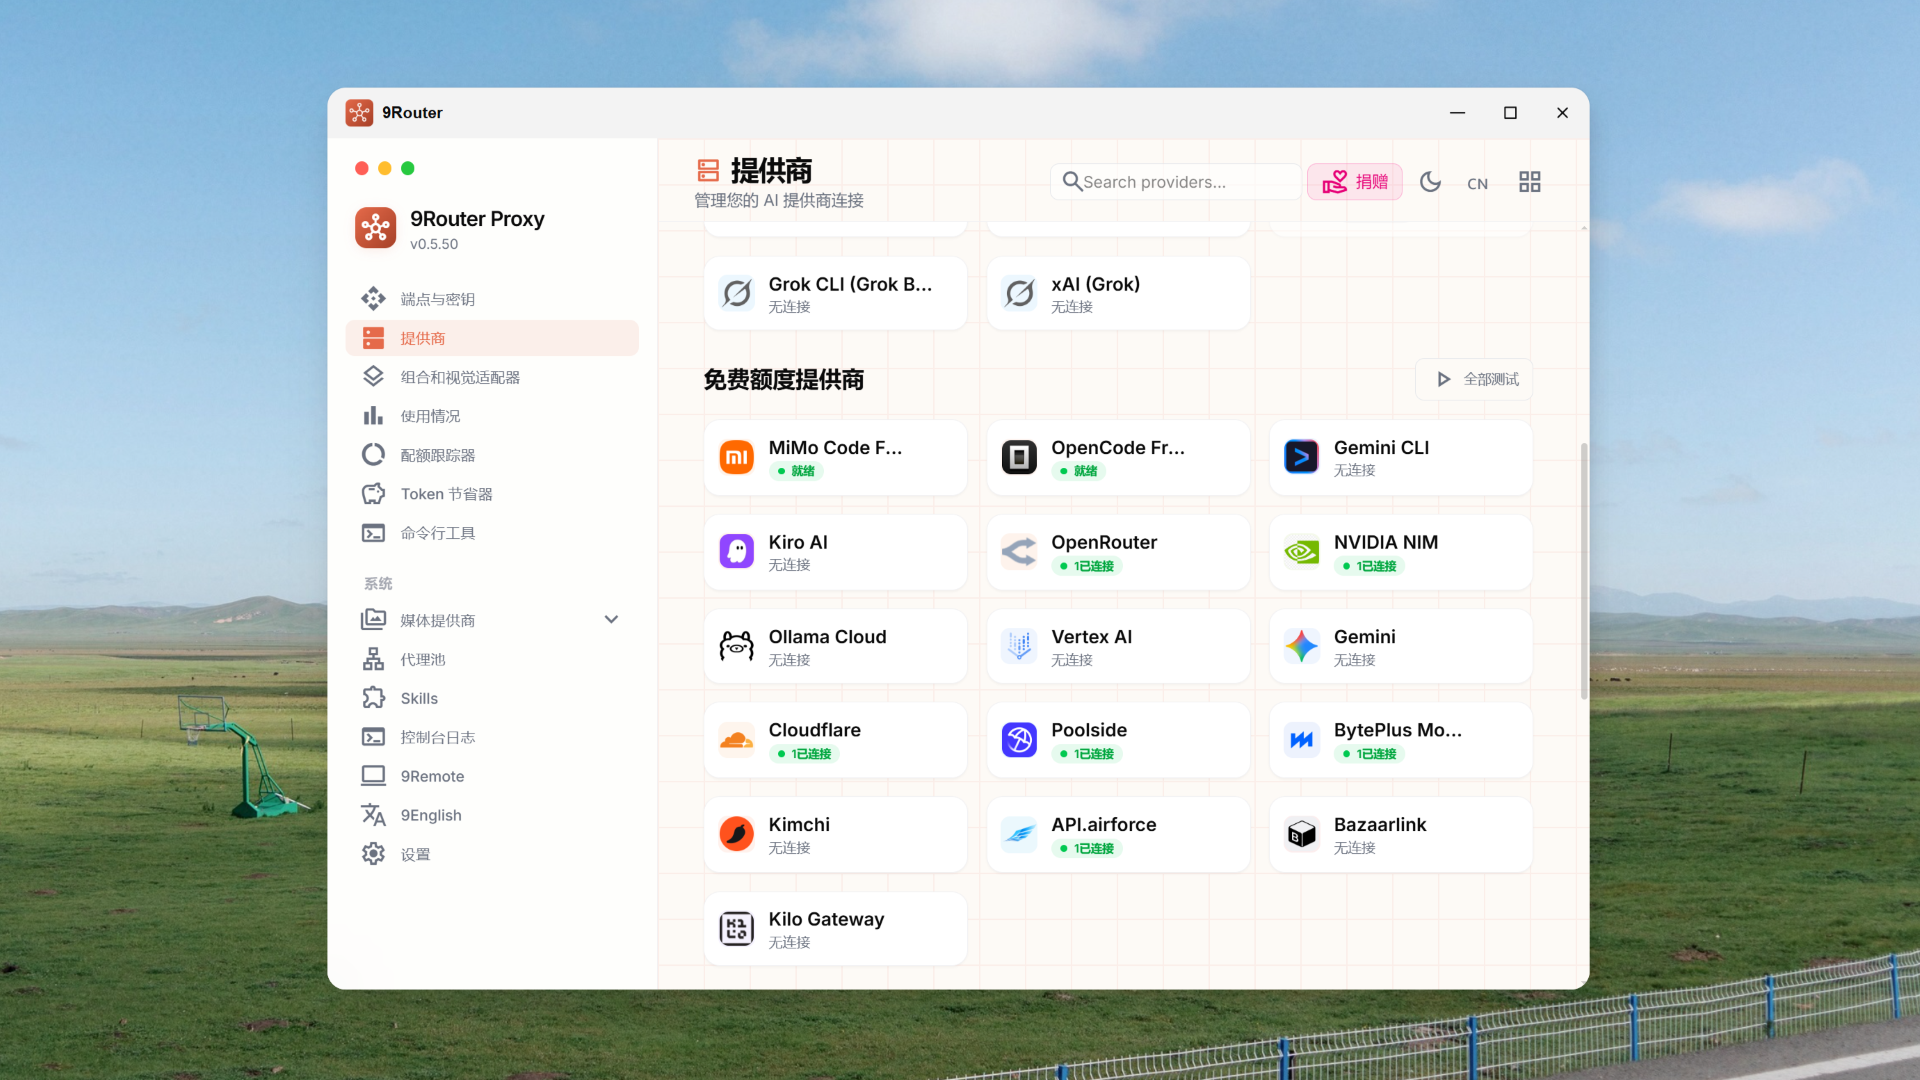Screen dimensions: 1920x1080
Task: Click the BytePlus logo icon
Action: point(1302,741)
